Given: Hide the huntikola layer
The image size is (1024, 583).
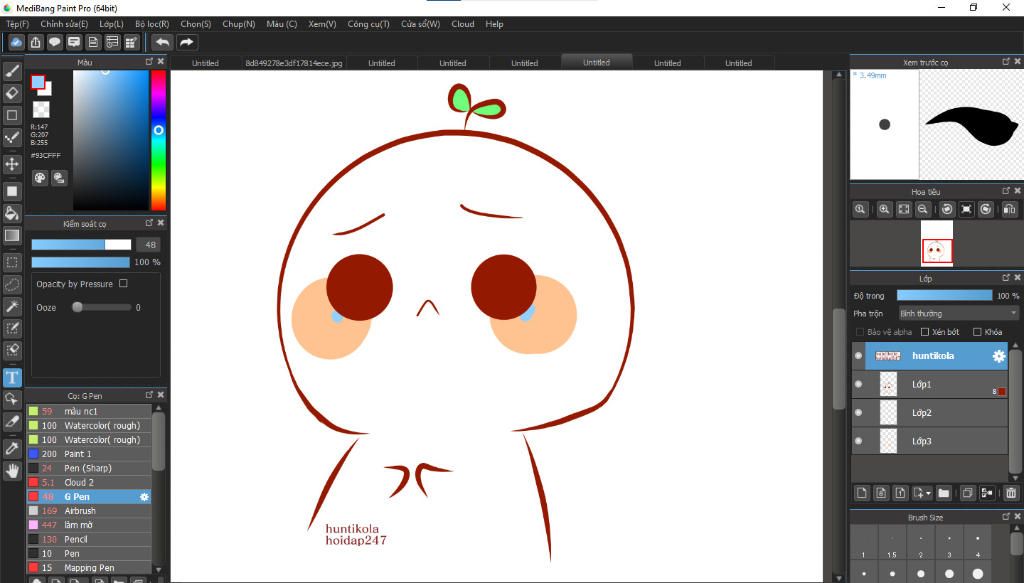Looking at the screenshot, I should [858, 356].
